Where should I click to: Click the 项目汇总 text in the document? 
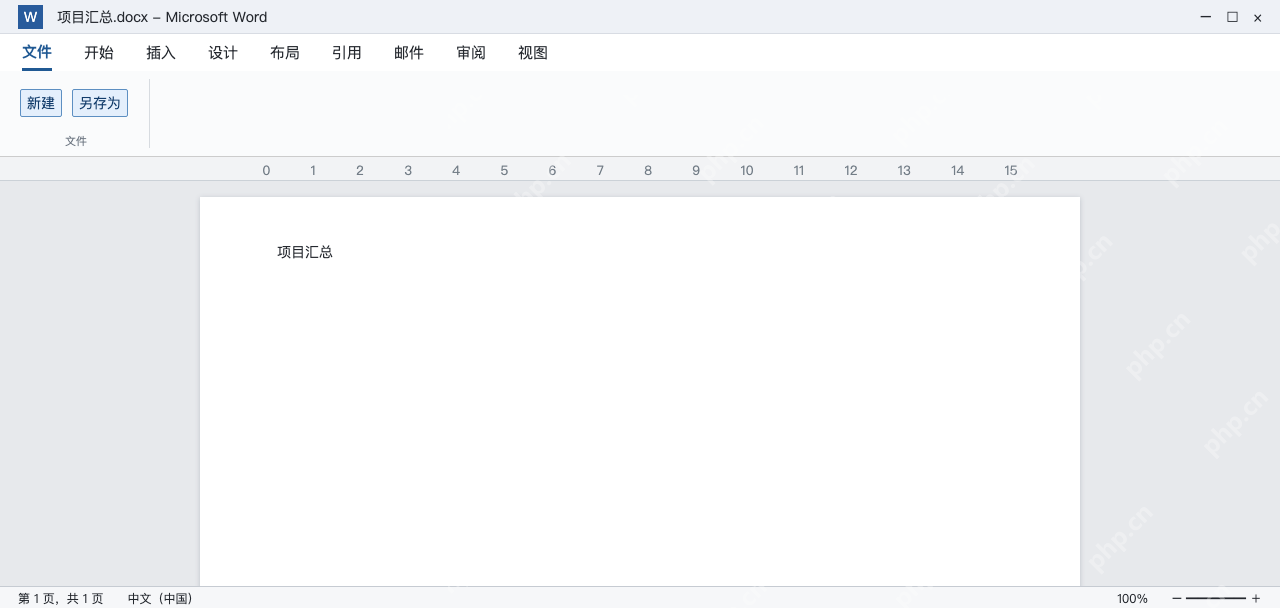305,252
